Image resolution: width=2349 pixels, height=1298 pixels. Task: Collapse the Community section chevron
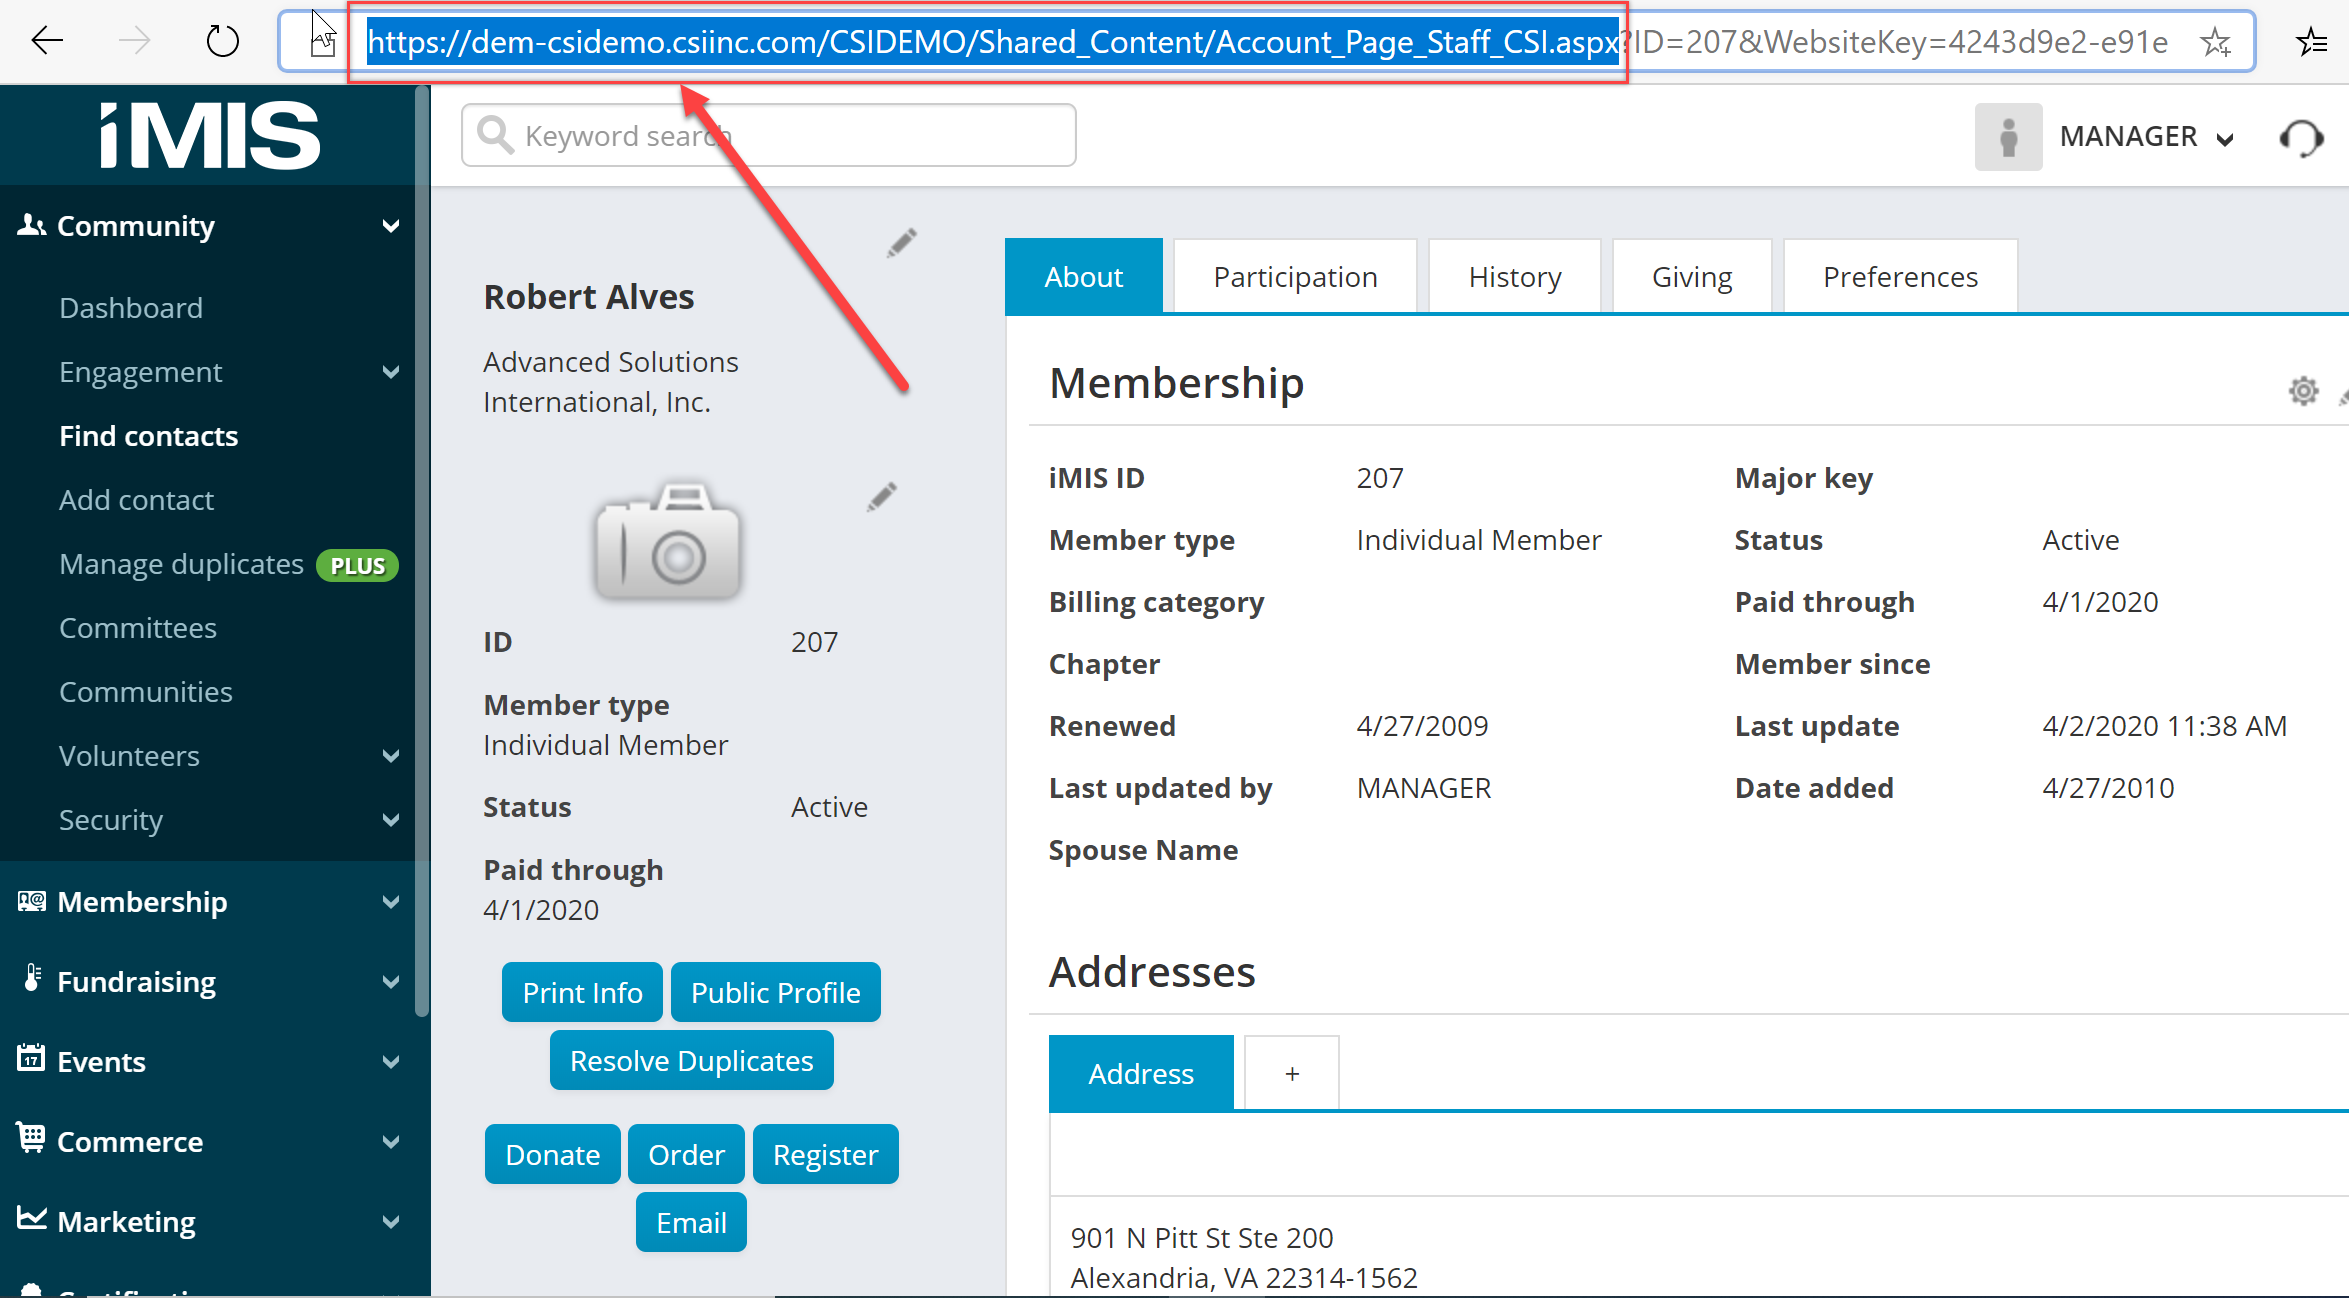(x=391, y=225)
